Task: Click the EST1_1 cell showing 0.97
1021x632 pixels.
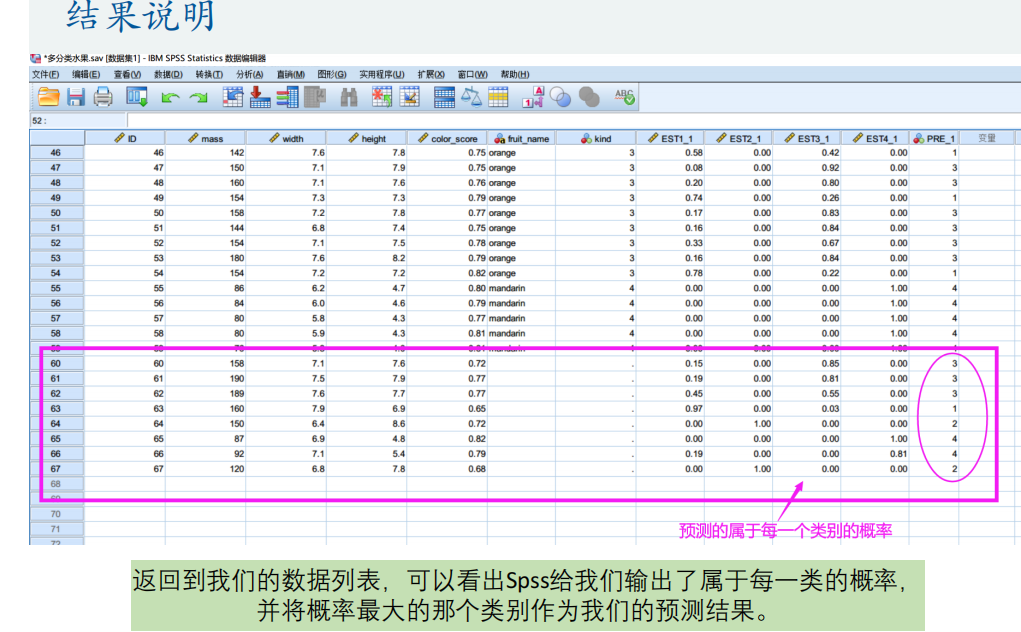Action: click(x=670, y=409)
